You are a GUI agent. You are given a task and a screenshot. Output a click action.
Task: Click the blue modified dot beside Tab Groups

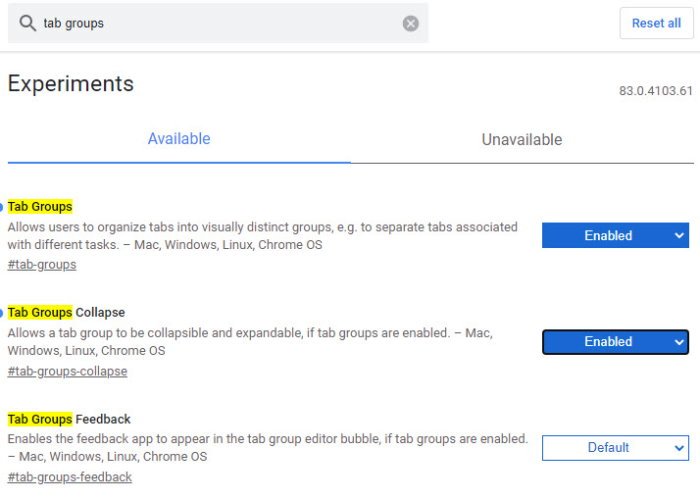(x=2, y=207)
